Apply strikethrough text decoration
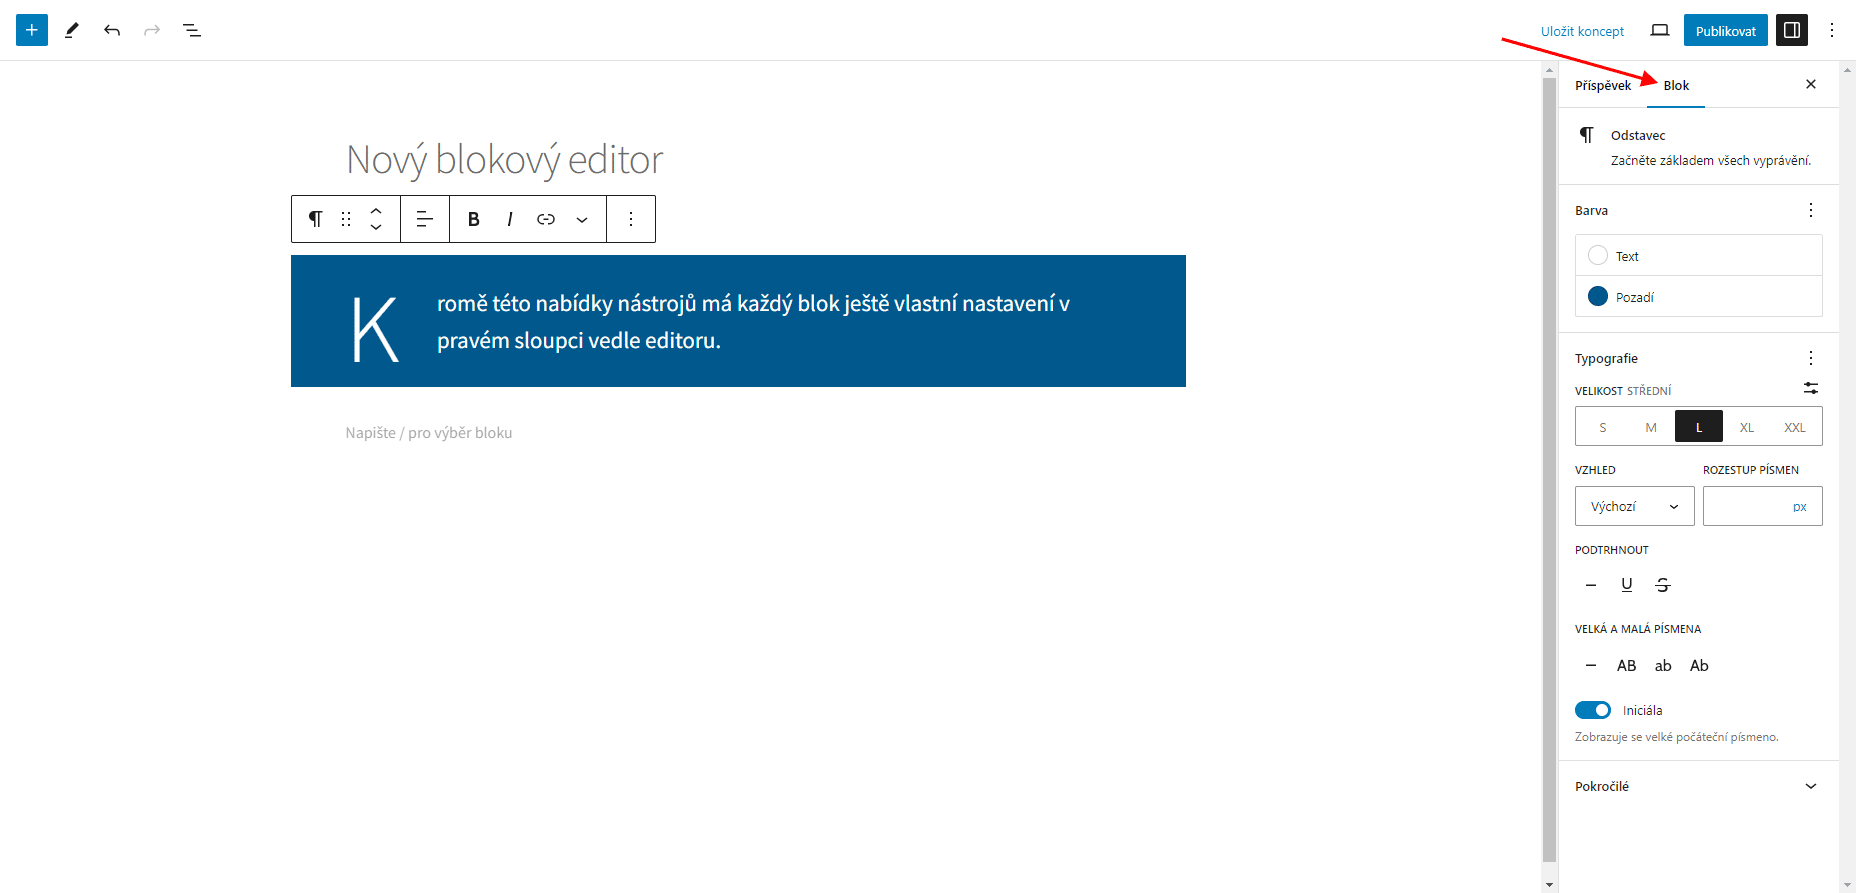1856x893 pixels. pyautogui.click(x=1663, y=585)
